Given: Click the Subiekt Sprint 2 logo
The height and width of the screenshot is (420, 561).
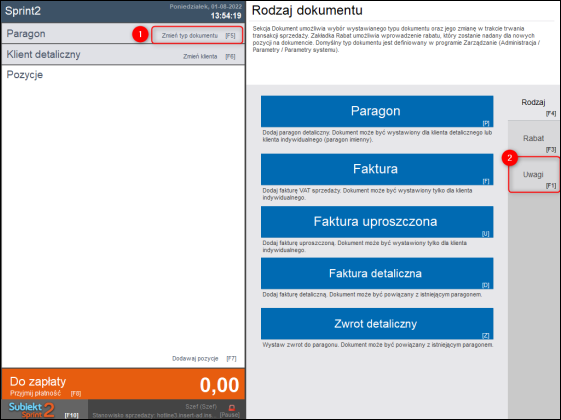Looking at the screenshot, I should click(31, 410).
